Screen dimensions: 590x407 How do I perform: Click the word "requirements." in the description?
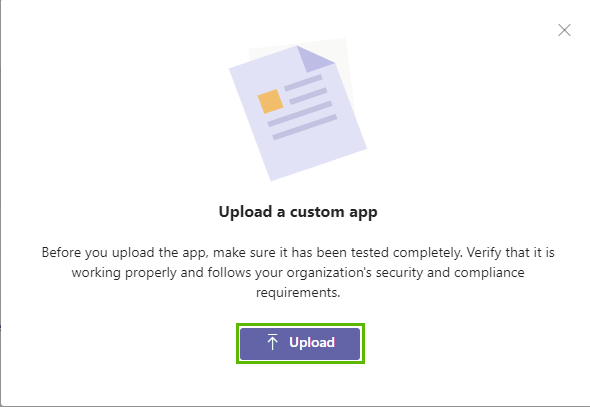[298, 292]
